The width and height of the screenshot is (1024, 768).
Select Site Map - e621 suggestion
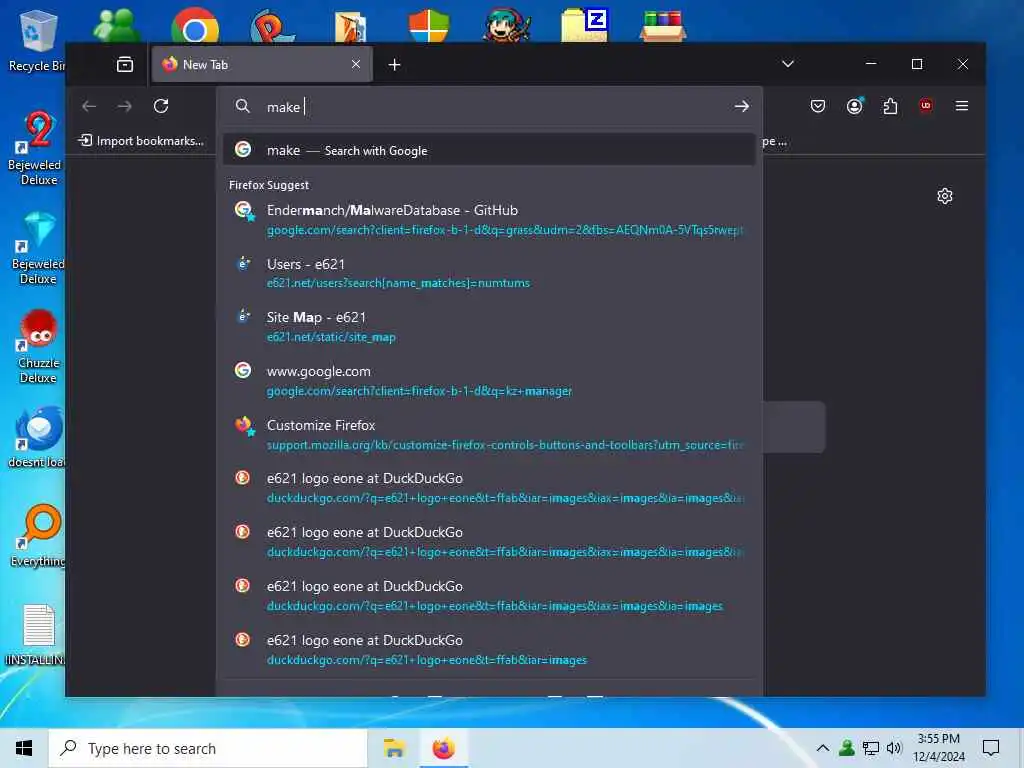[489, 327]
